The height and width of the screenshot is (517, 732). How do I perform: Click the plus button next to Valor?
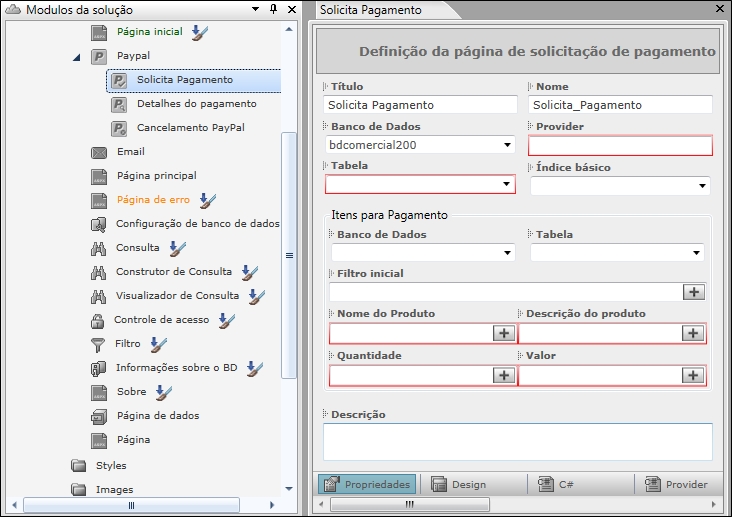(x=692, y=375)
